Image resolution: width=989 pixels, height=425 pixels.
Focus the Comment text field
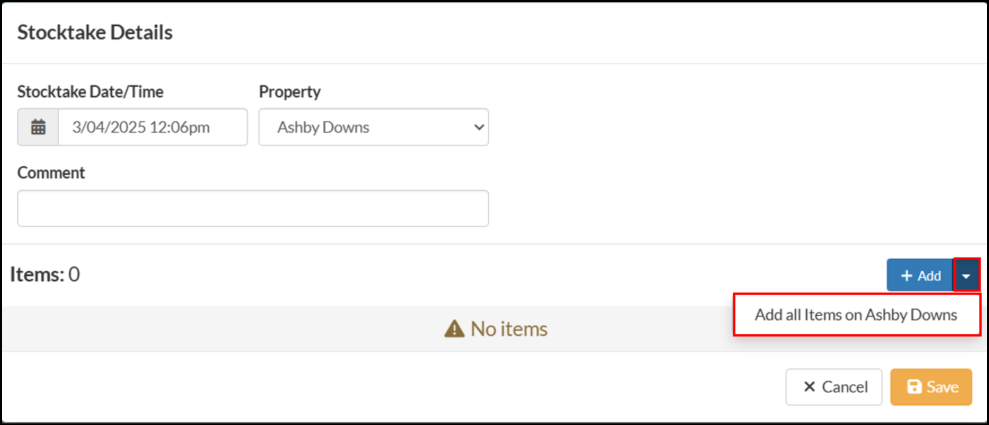pos(253,208)
